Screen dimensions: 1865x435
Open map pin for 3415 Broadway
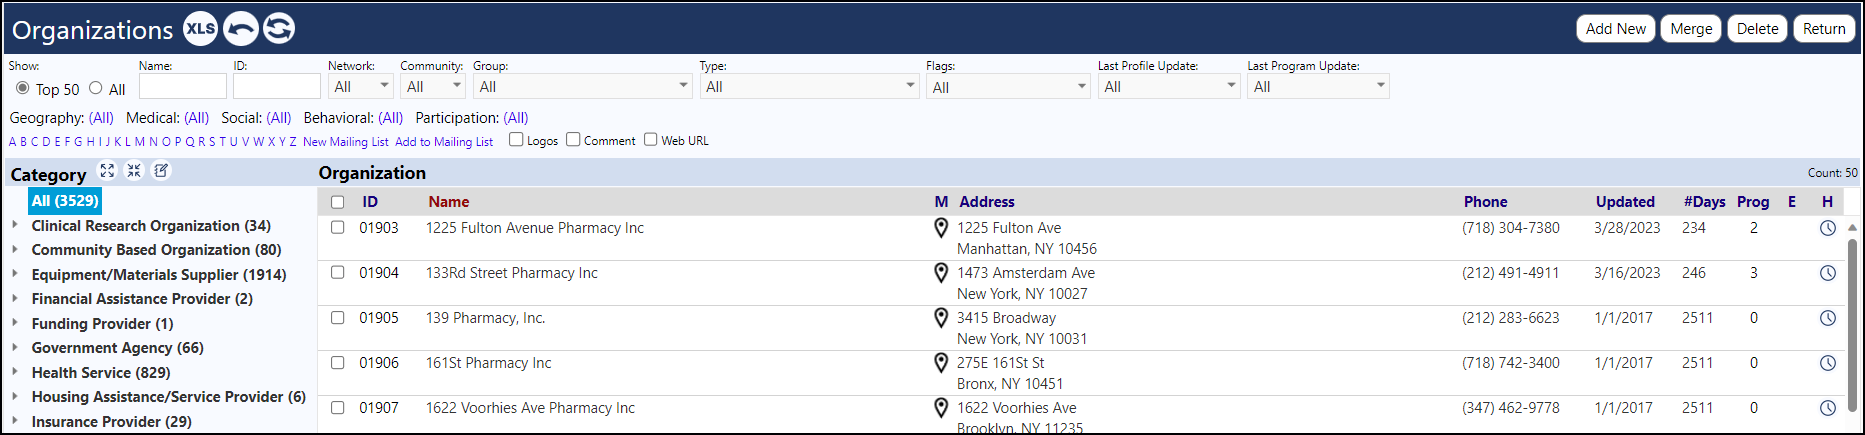click(941, 318)
